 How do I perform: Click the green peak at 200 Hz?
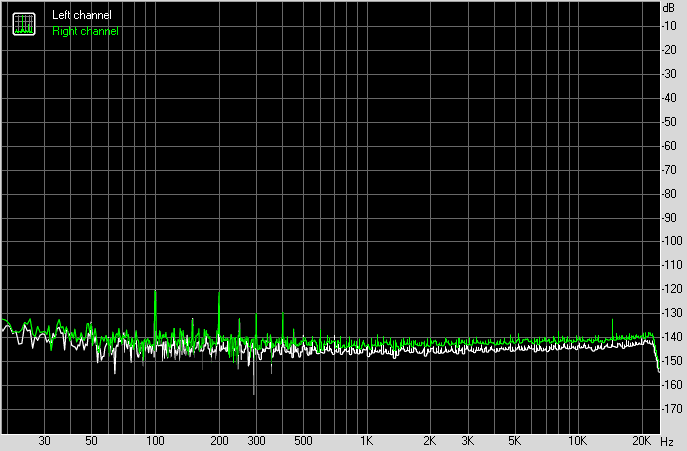[x=219, y=313]
